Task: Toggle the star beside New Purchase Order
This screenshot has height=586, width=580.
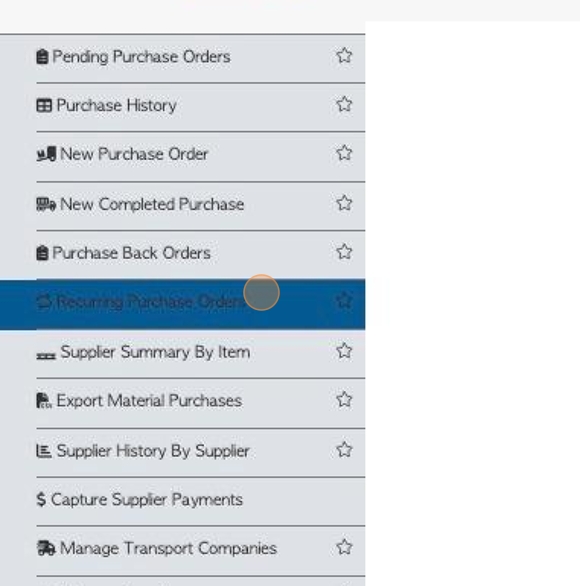Action: [x=344, y=153]
